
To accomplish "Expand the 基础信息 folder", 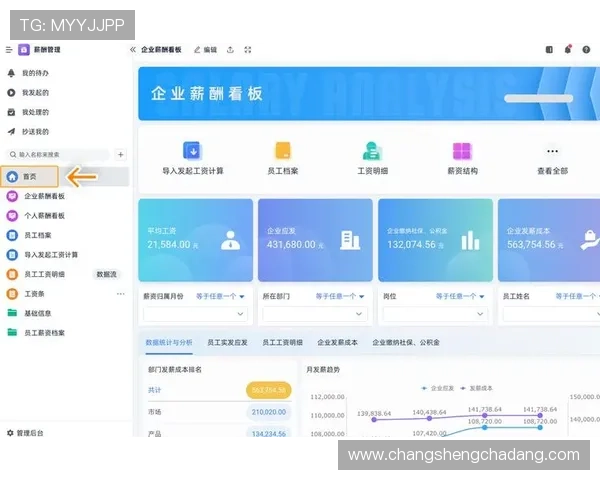I will tap(38, 313).
